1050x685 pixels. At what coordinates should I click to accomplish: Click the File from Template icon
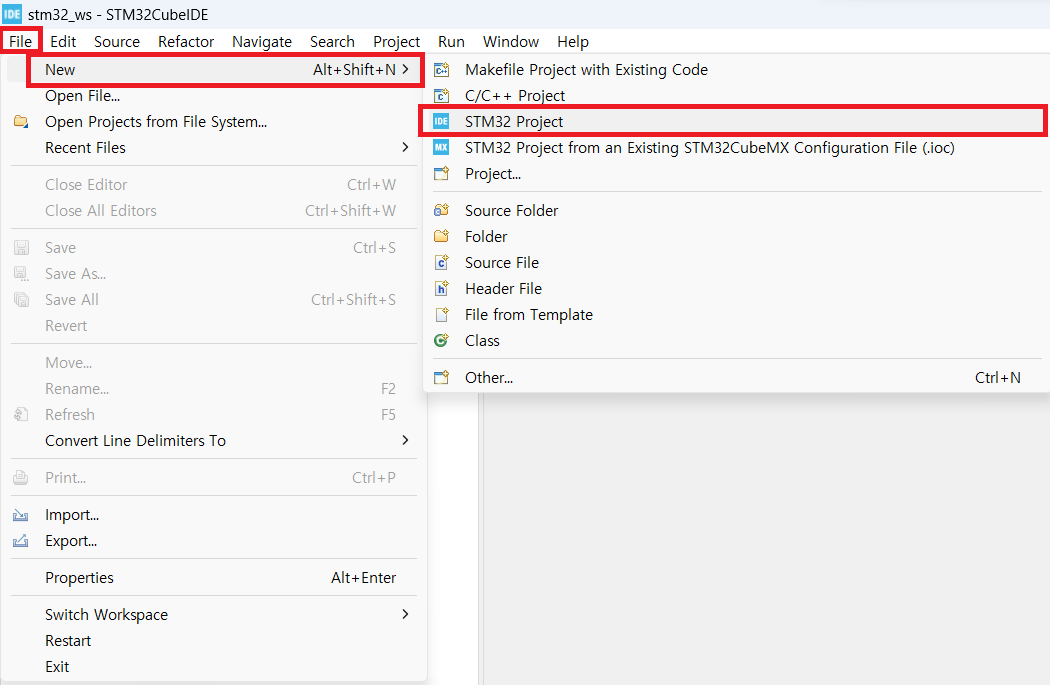click(x=441, y=315)
